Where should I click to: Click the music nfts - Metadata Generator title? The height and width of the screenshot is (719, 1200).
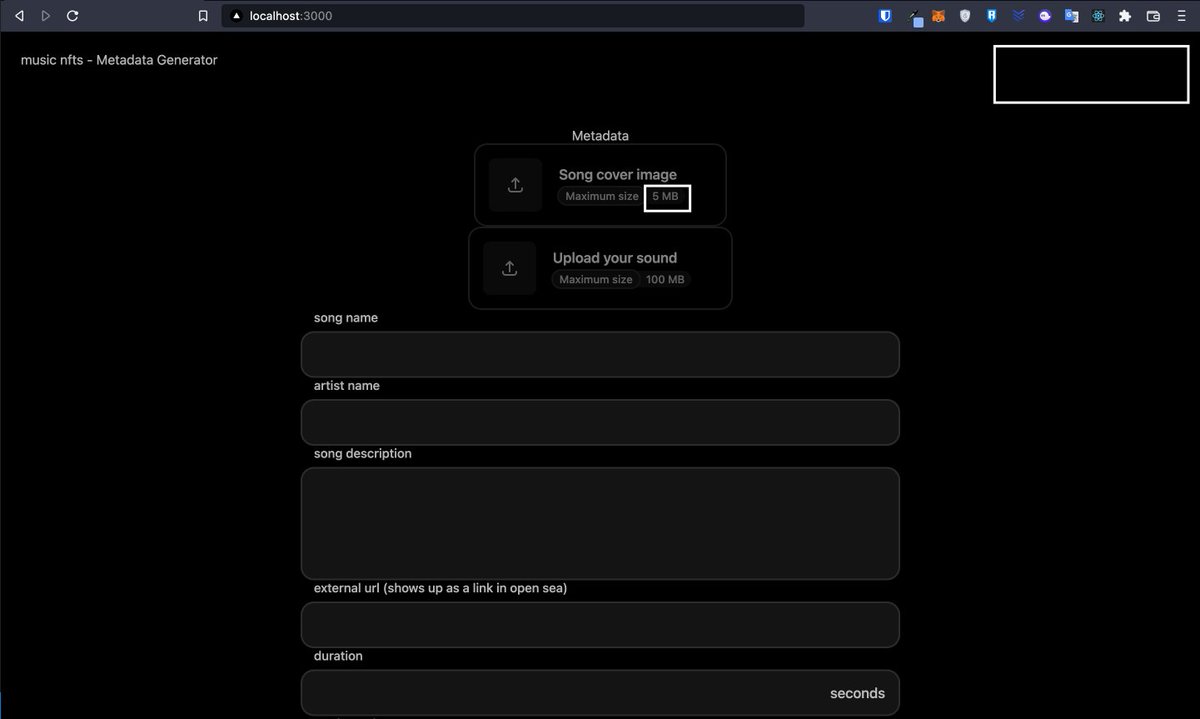[x=119, y=60]
